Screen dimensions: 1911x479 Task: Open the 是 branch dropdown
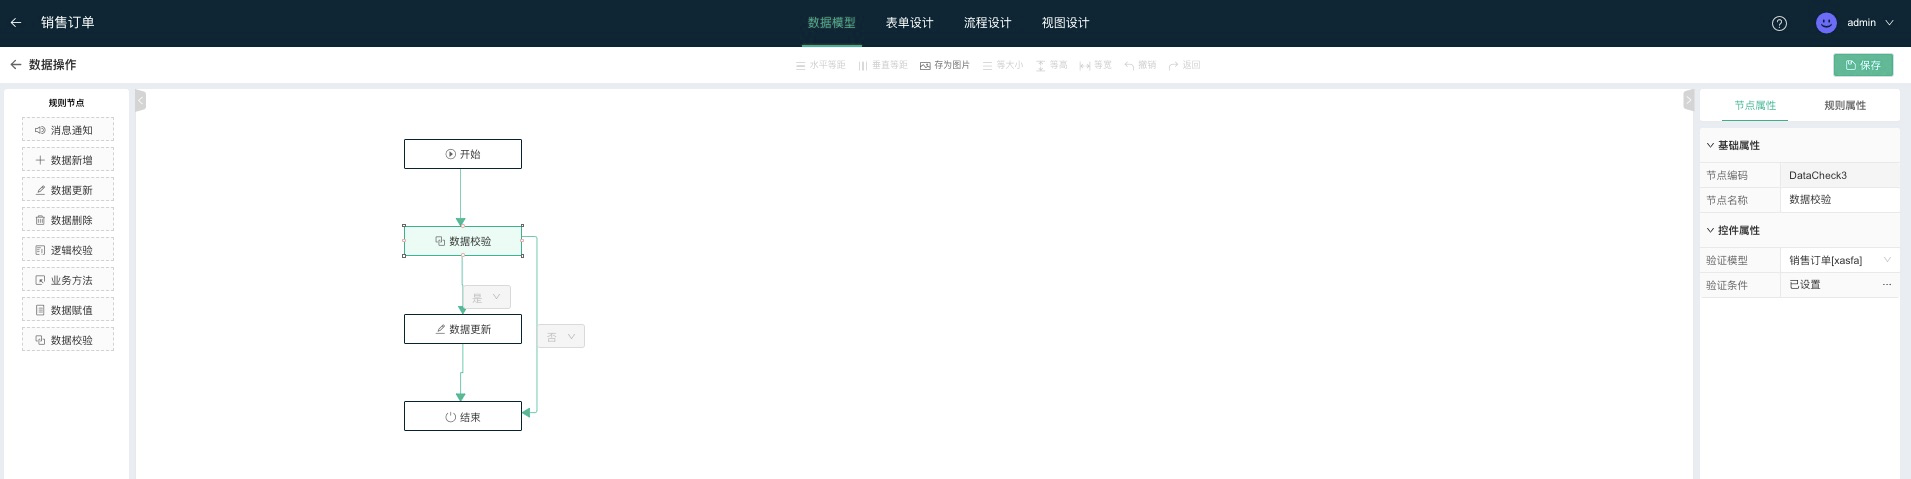487,297
